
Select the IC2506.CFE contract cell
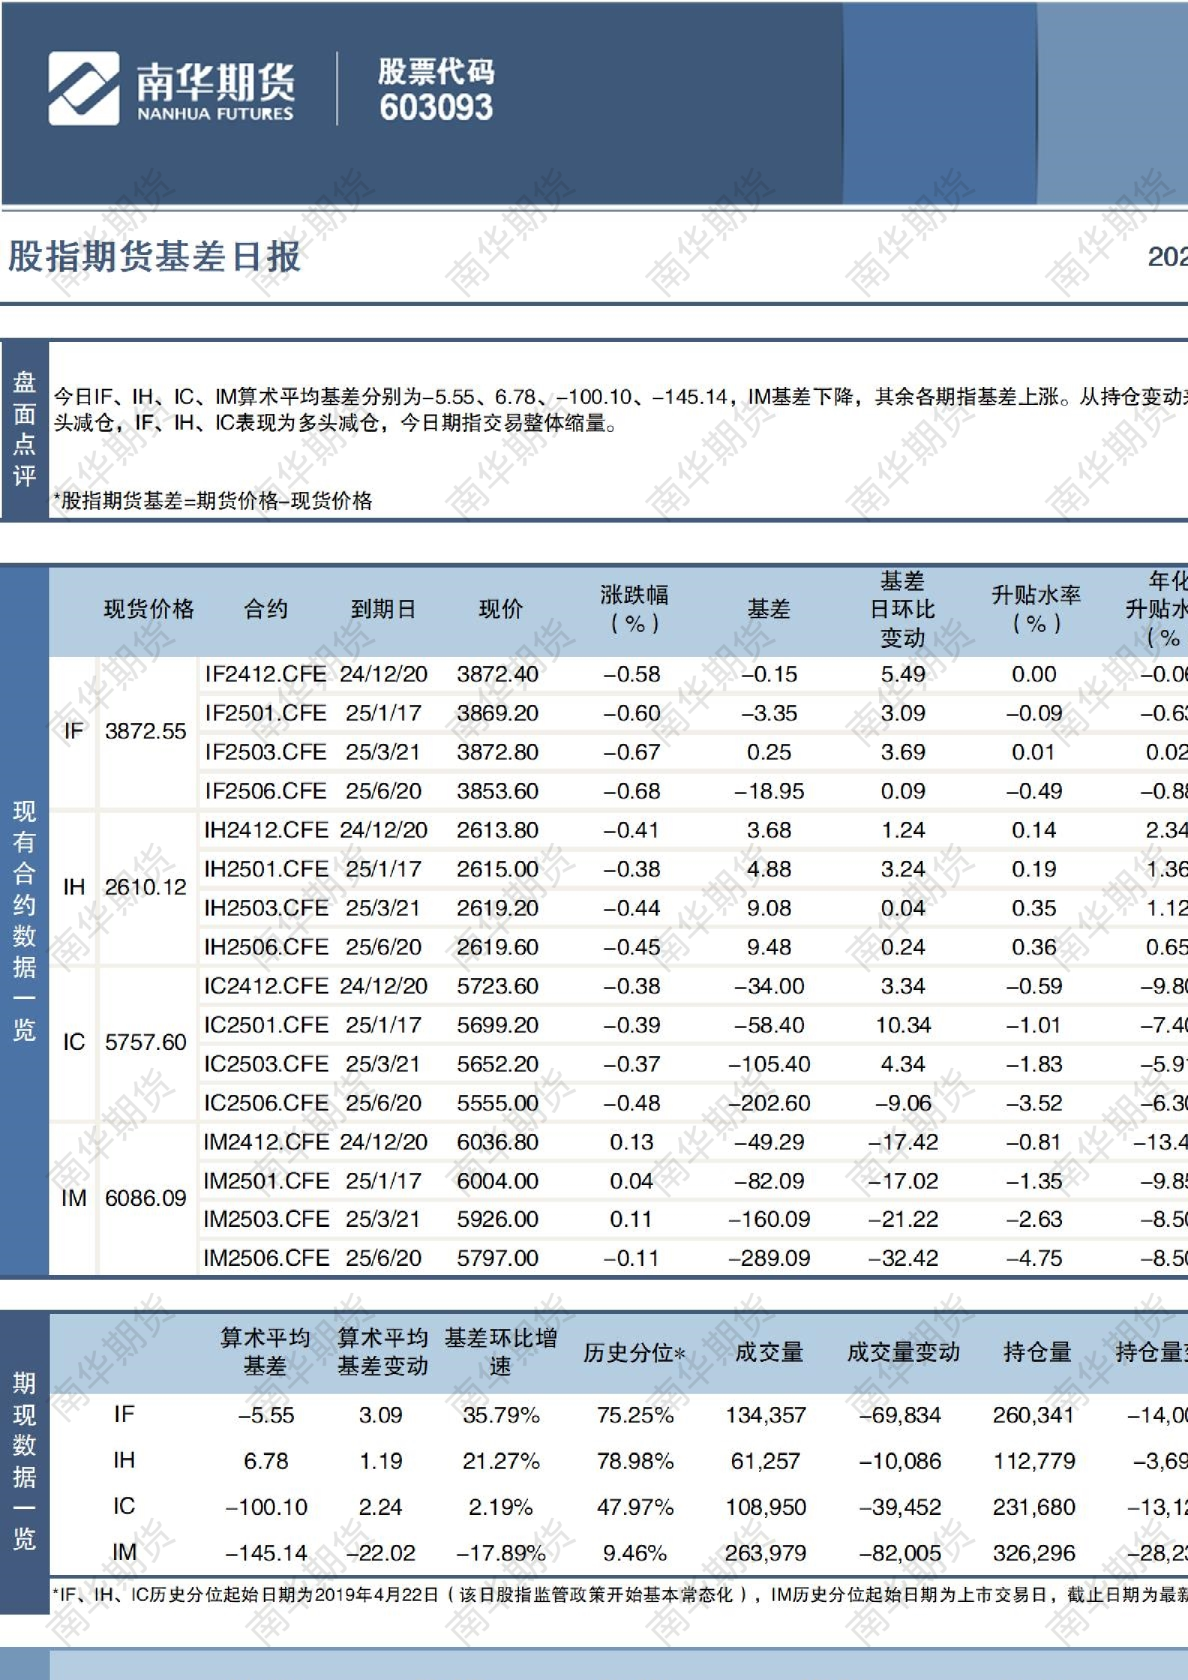pos(265,1103)
